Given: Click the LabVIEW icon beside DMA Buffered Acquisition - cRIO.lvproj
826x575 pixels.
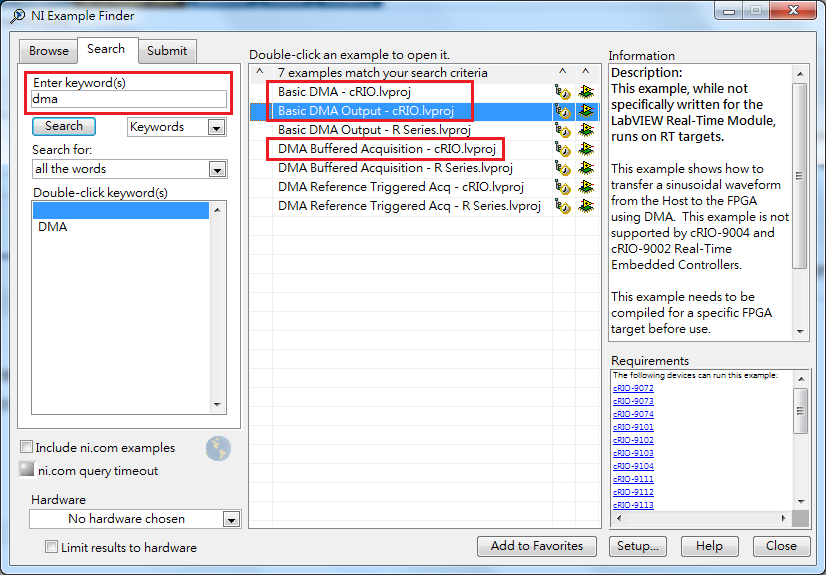Looking at the screenshot, I should coord(586,149).
